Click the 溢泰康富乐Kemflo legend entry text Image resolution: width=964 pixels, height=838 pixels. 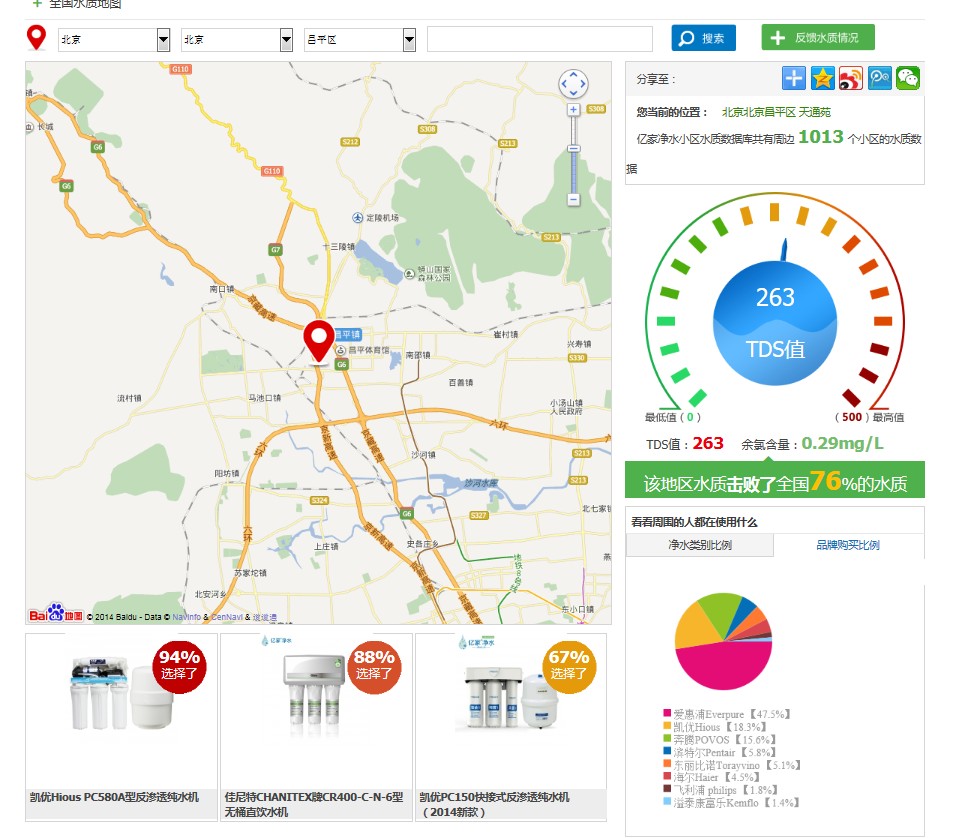(x=736, y=802)
